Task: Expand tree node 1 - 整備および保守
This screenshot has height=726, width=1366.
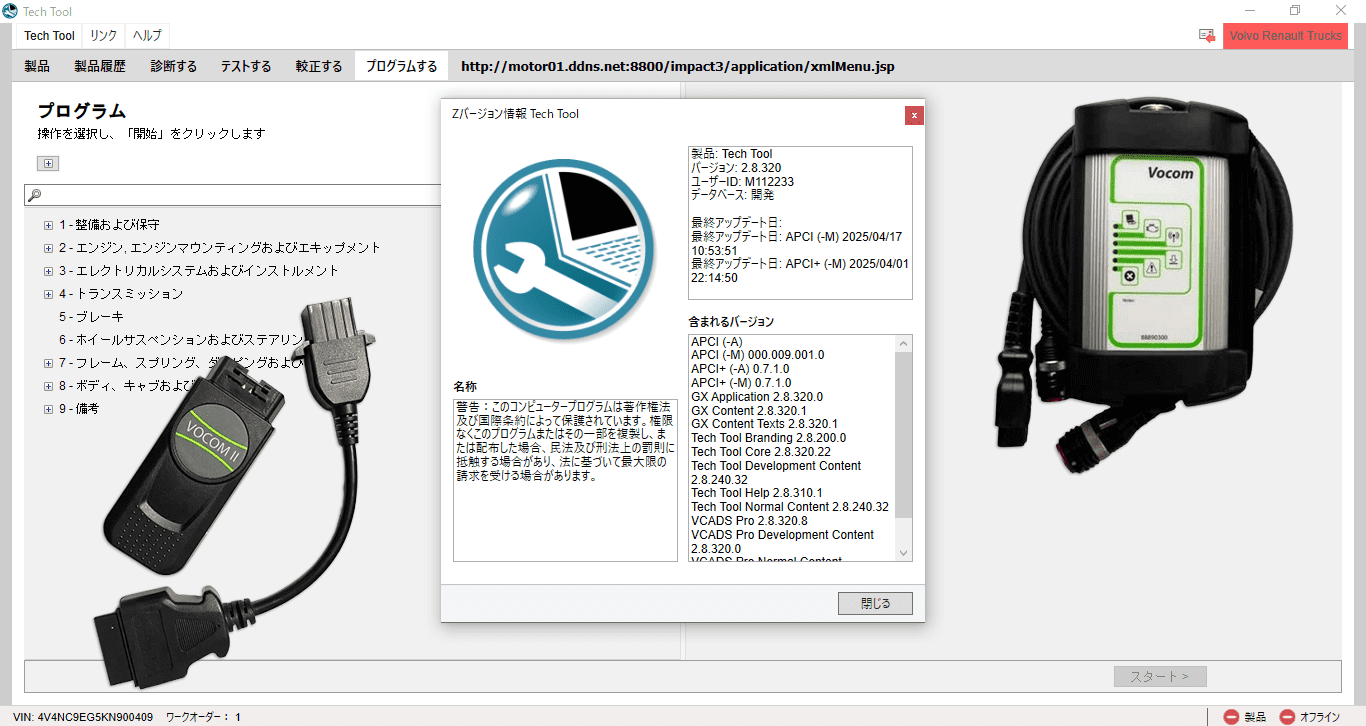Action: pos(48,225)
